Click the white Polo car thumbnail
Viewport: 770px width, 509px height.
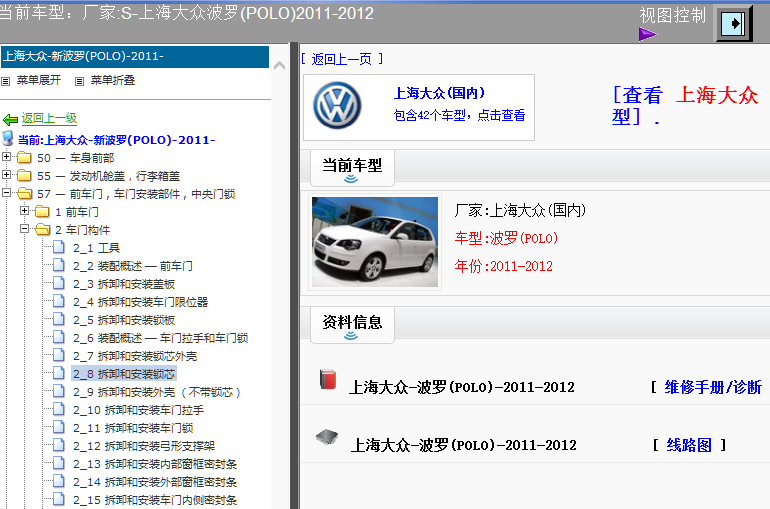pyautogui.click(x=375, y=242)
